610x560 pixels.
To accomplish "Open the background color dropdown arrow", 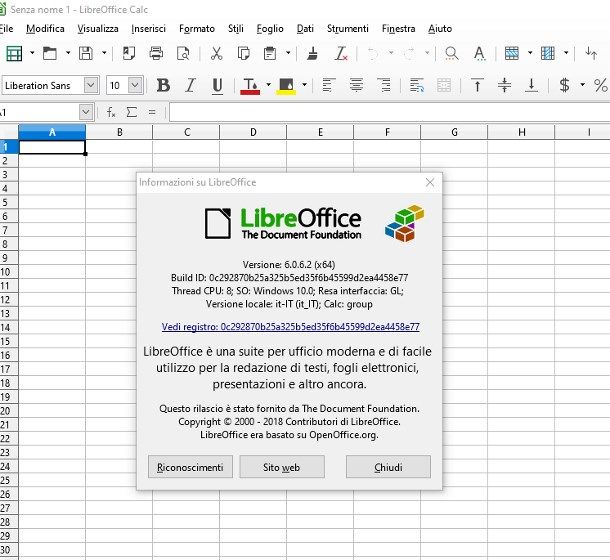I will [304, 84].
